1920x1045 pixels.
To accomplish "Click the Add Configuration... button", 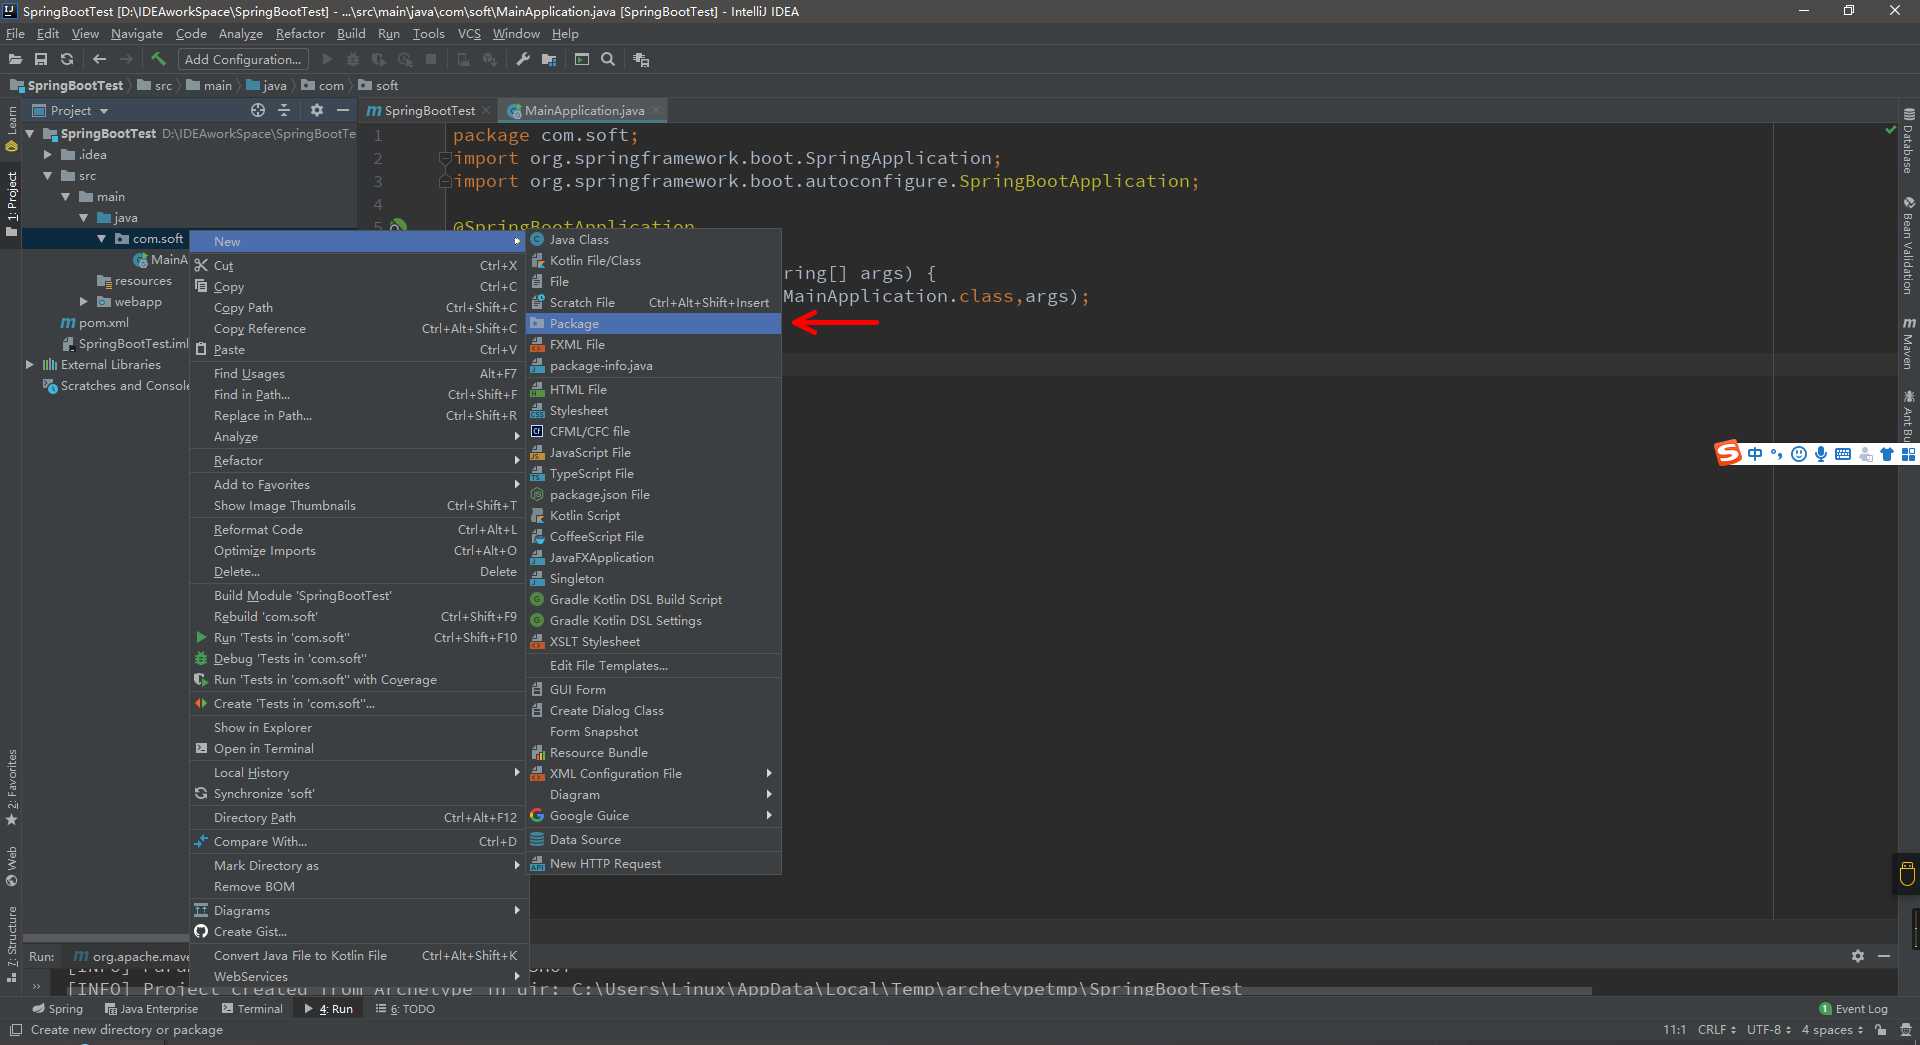I will [243, 60].
